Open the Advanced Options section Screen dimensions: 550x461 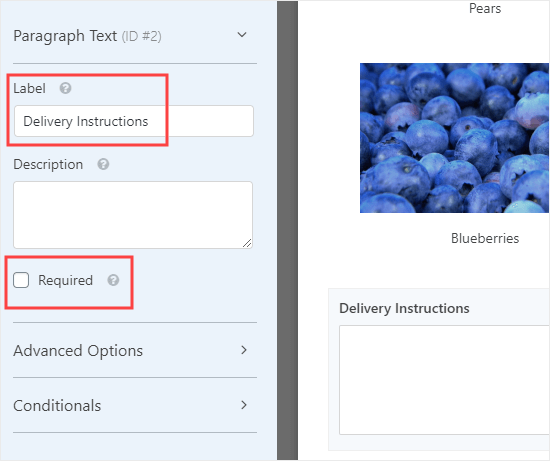click(x=135, y=350)
